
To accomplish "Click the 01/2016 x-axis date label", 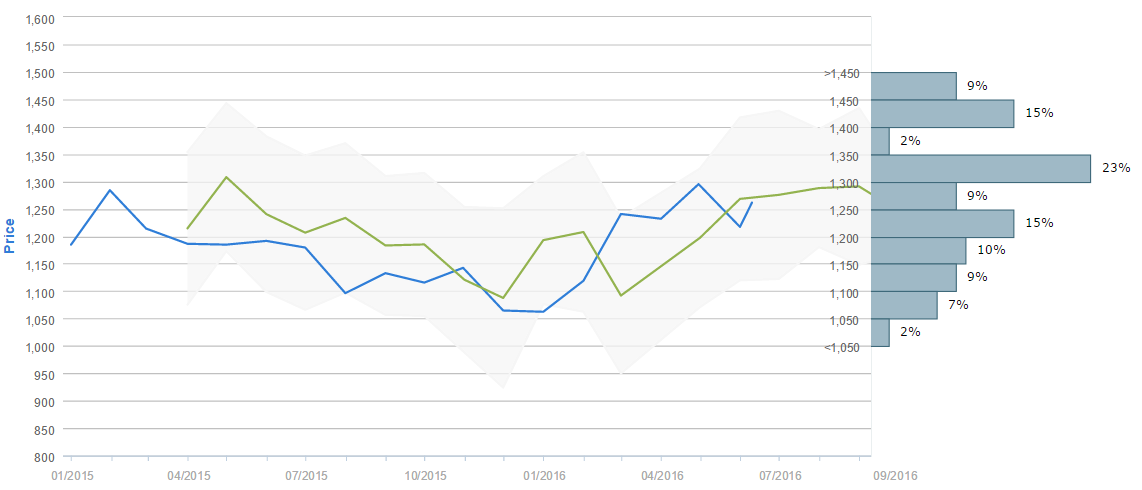I will click(x=544, y=475).
